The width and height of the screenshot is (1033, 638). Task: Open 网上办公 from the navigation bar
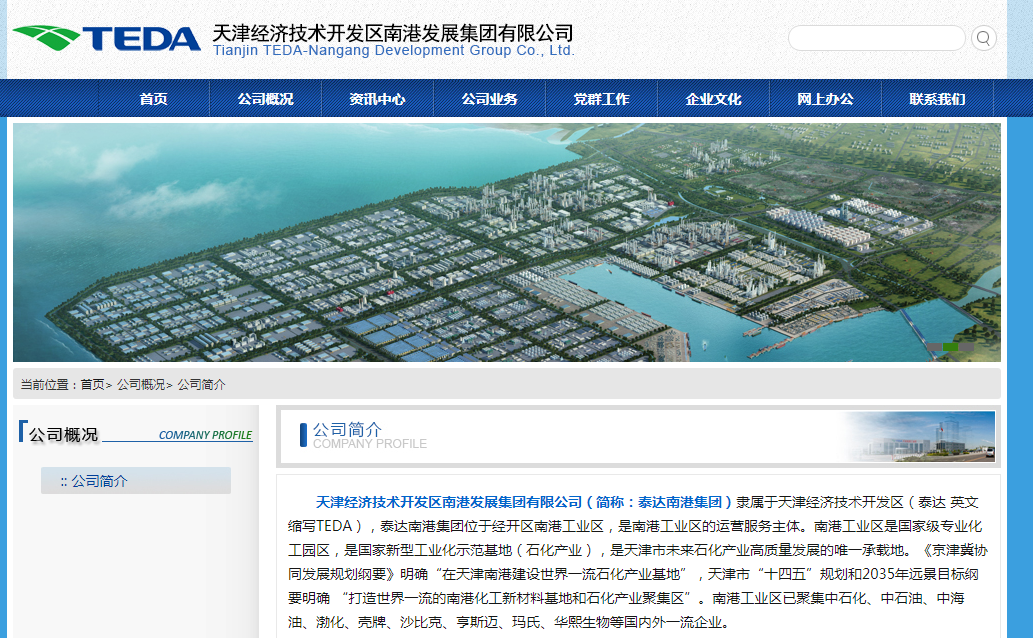825,99
